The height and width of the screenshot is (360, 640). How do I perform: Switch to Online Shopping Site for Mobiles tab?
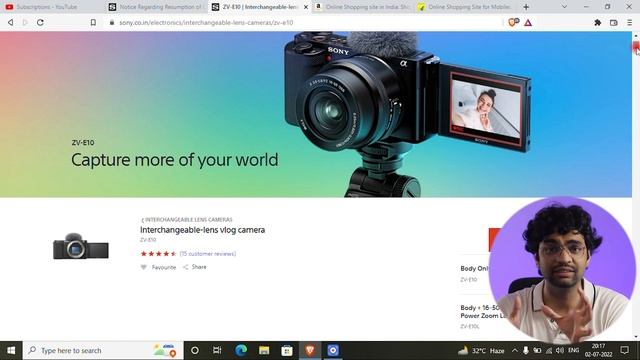point(465,7)
